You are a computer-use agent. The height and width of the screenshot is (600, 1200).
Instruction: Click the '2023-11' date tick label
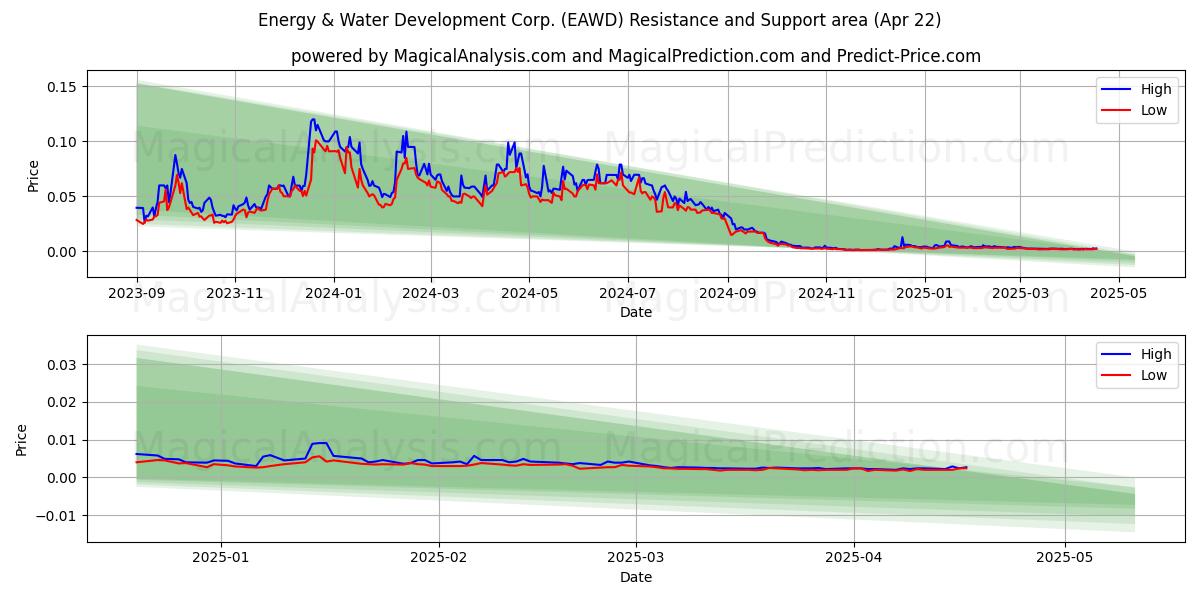click(x=235, y=294)
